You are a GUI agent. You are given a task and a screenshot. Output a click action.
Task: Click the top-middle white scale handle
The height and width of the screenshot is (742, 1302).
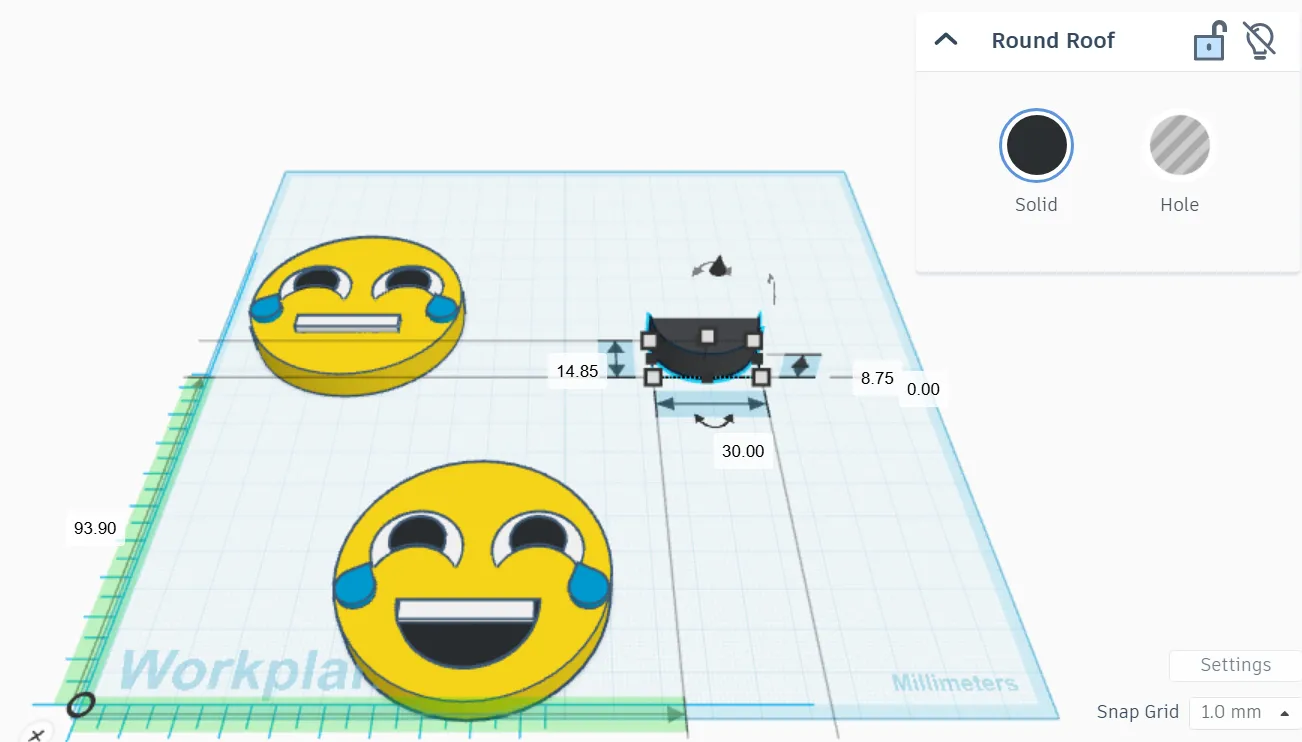tap(708, 337)
